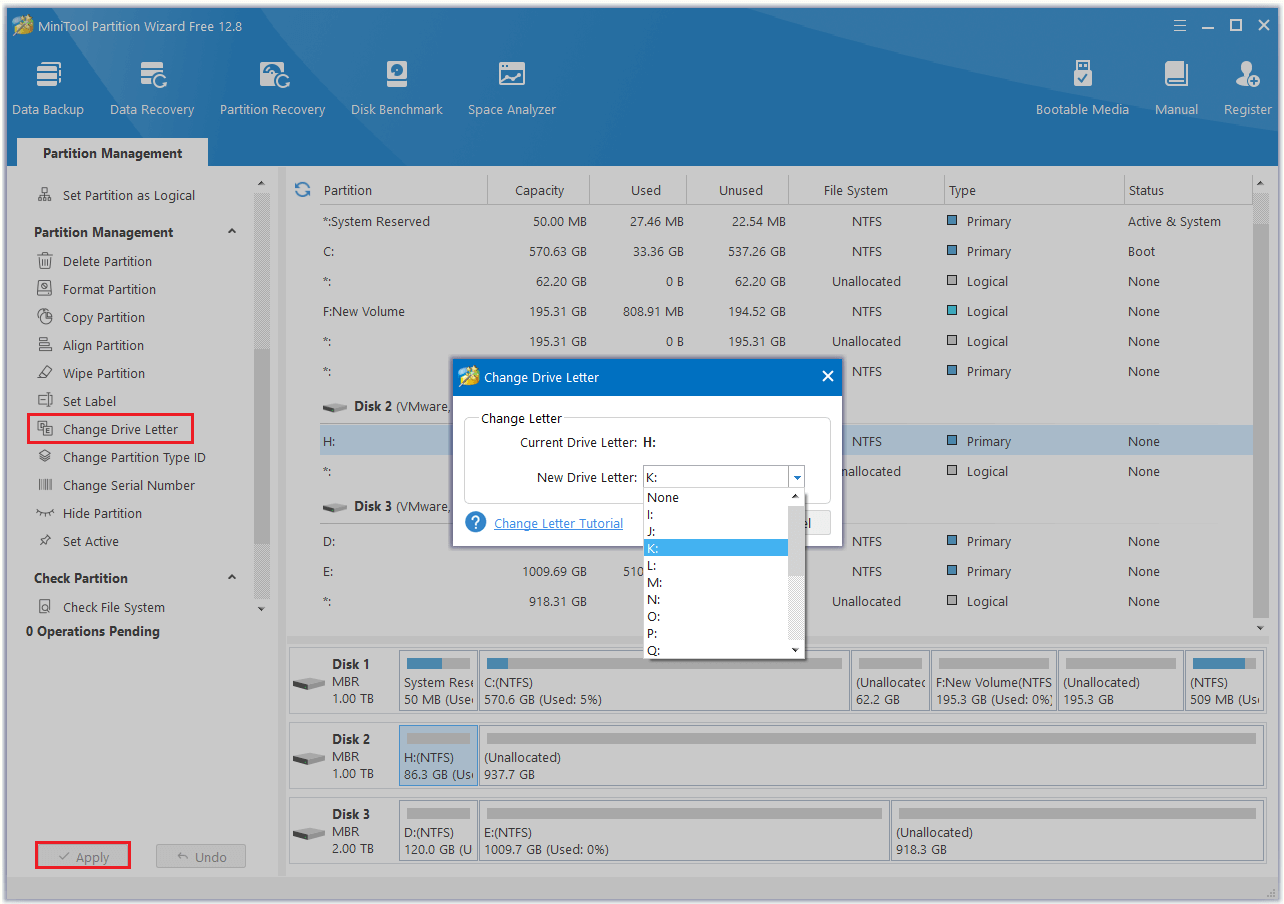Image resolution: width=1284 pixels, height=904 pixels.
Task: Select I: in drive letter list
Action: point(716,514)
